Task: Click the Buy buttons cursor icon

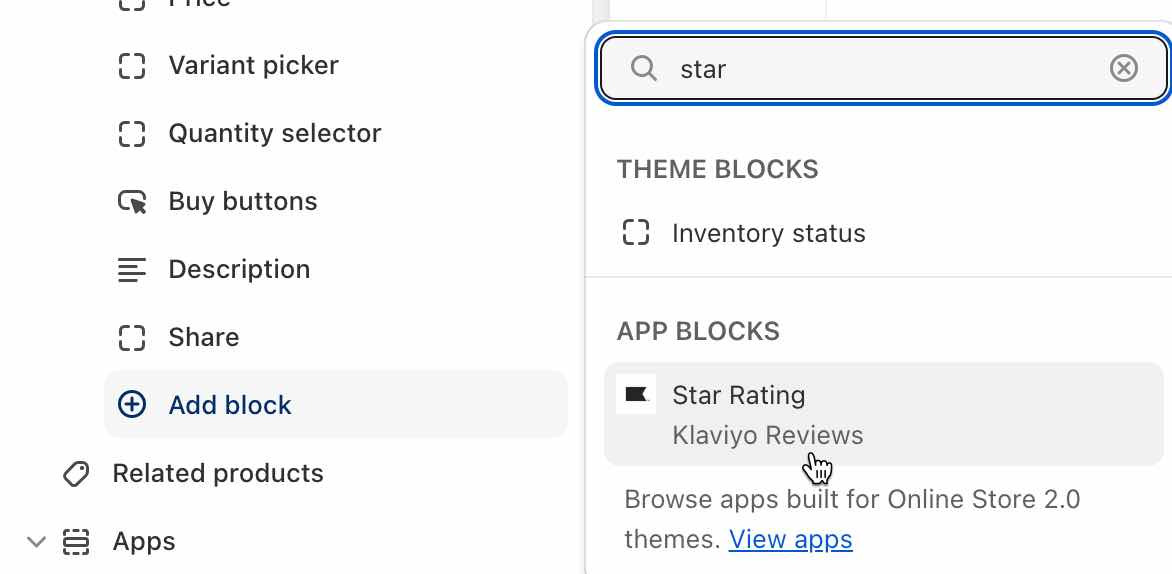Action: tap(132, 202)
